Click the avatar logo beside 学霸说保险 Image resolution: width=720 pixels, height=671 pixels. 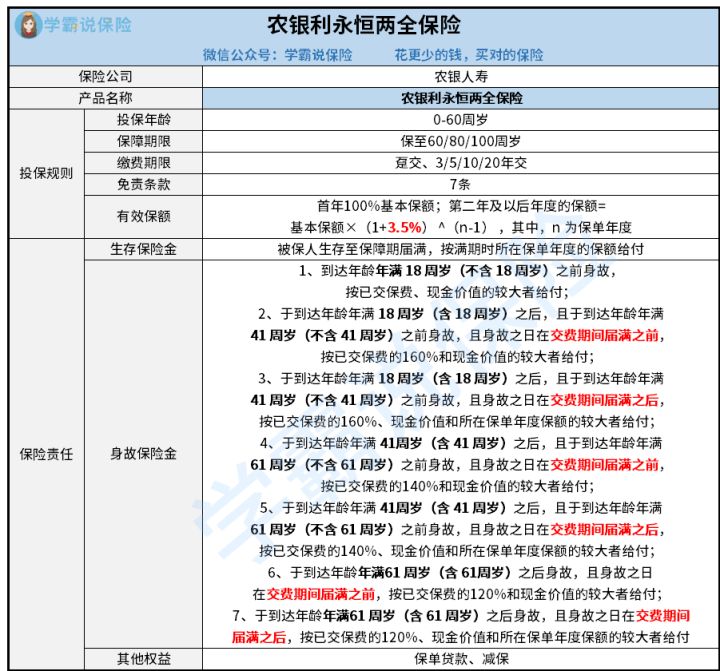[x=28, y=25]
